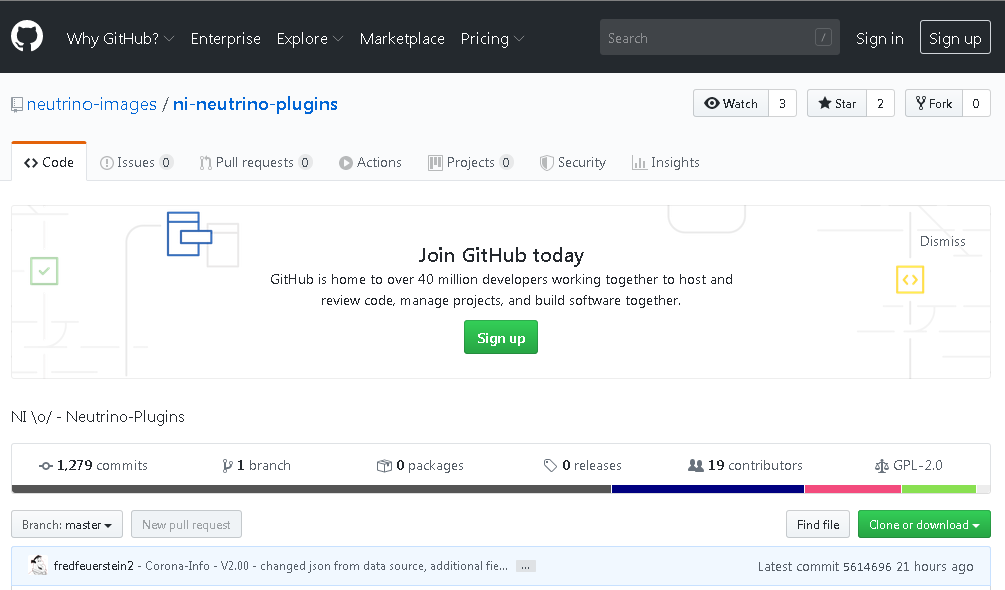Click the releases tag icon
This screenshot has height=590, width=1005.
coord(550,466)
